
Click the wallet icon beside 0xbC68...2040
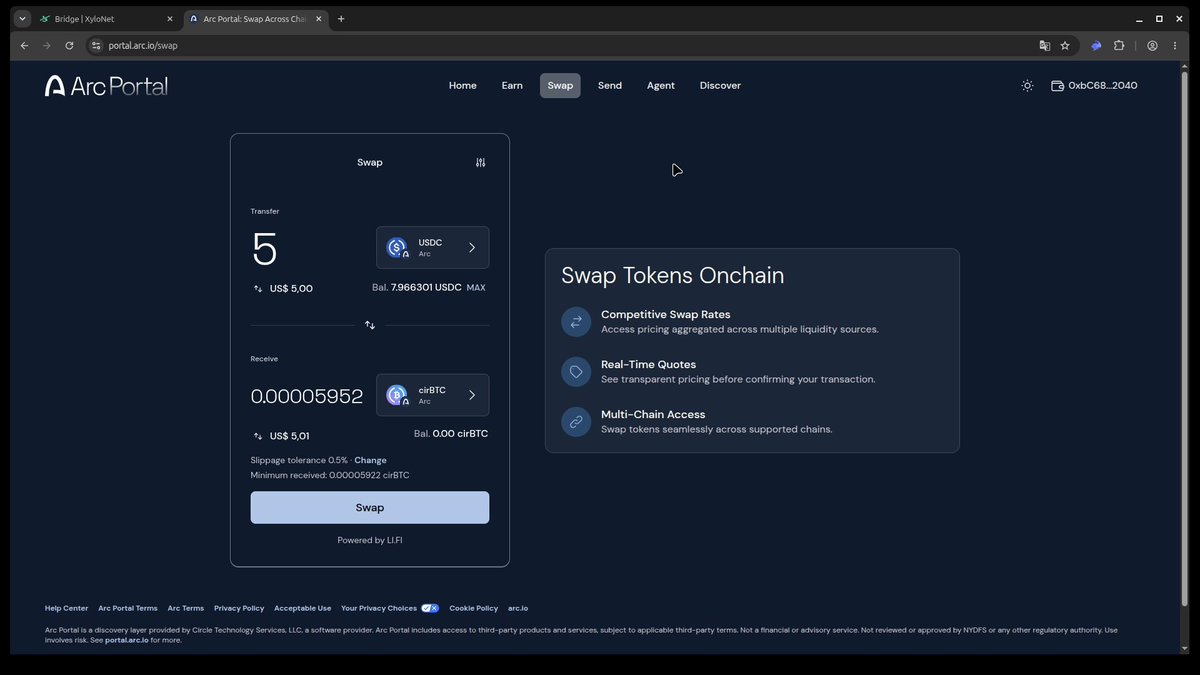click(1057, 86)
